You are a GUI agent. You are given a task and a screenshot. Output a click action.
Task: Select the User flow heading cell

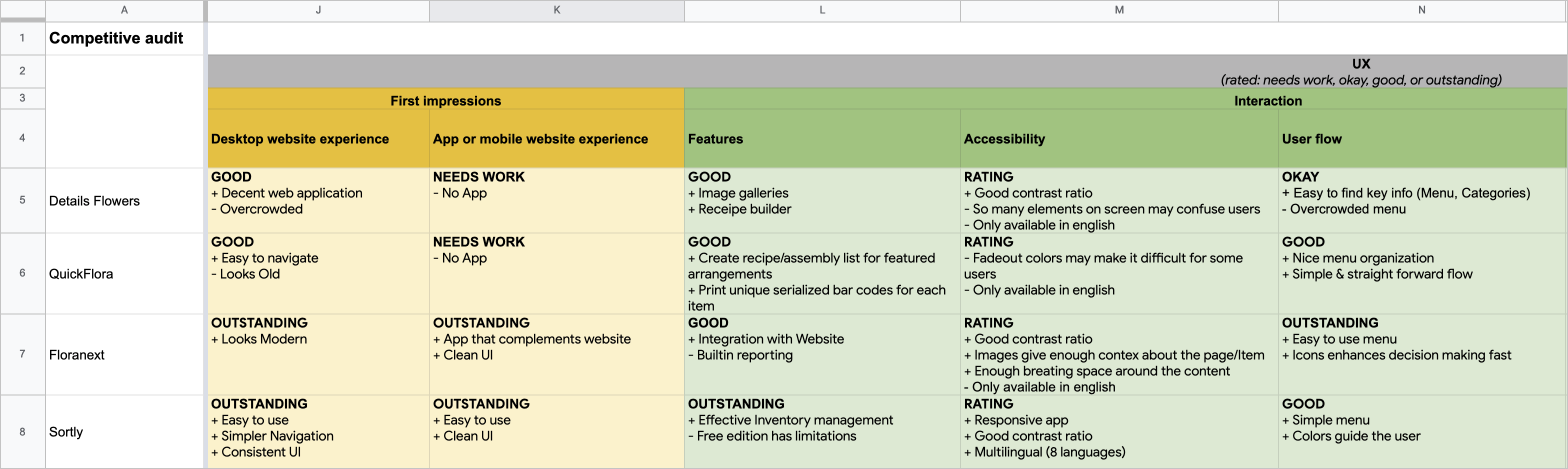pyautogui.click(x=1421, y=139)
